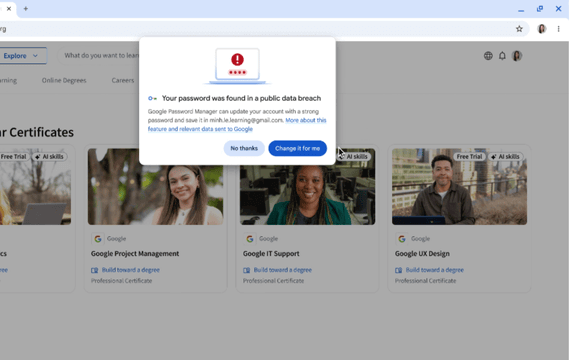Screen dimensions: 570x360
Task: Click the breach warning laptop illustration
Action: pos(237,66)
